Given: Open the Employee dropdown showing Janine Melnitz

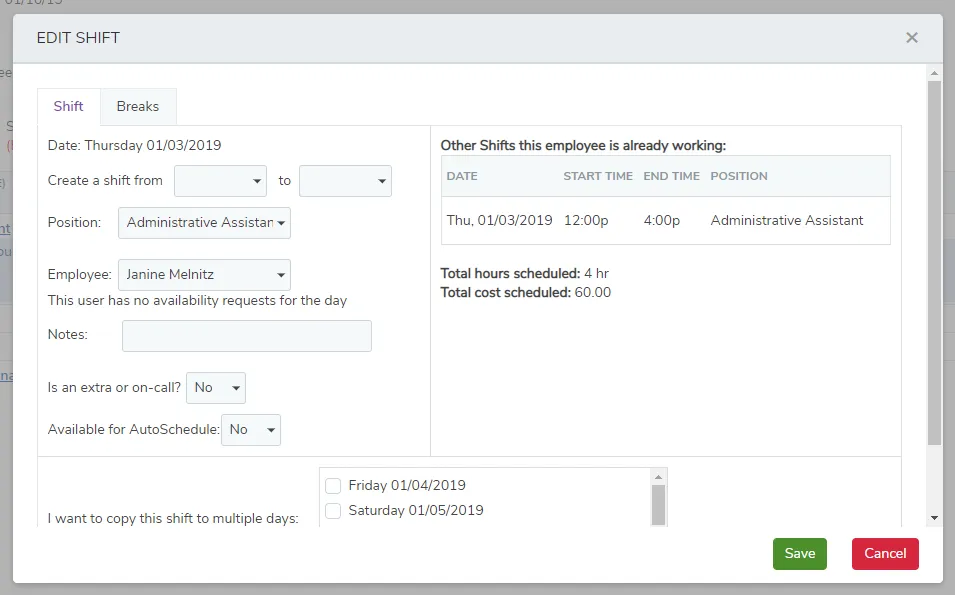Looking at the screenshot, I should tap(204, 275).
